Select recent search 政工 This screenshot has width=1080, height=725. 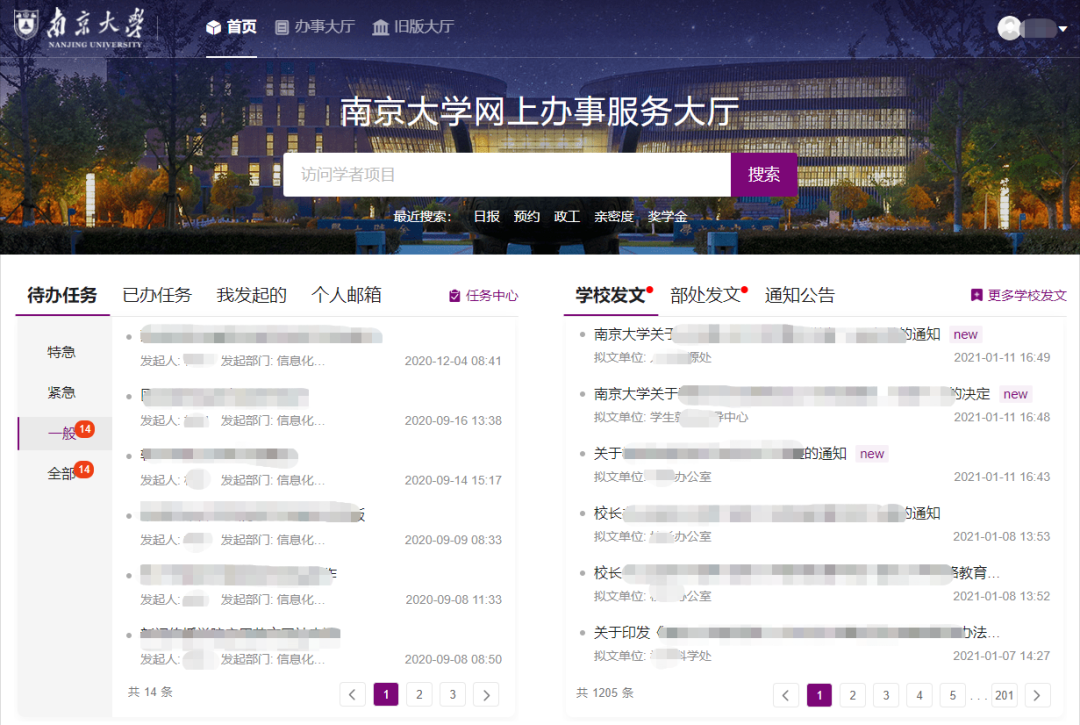566,216
